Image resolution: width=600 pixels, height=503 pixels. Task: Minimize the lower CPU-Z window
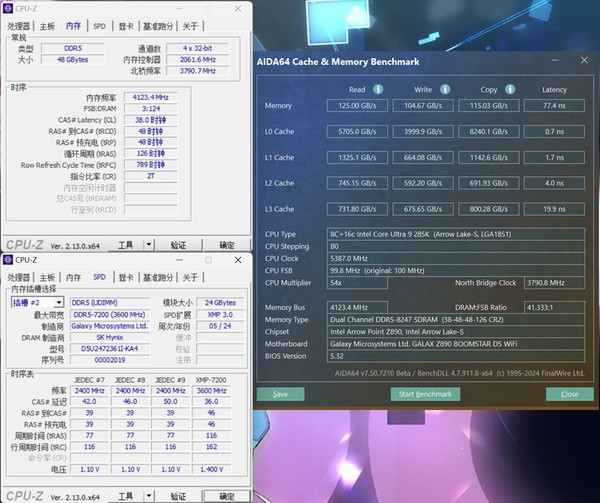click(179, 260)
